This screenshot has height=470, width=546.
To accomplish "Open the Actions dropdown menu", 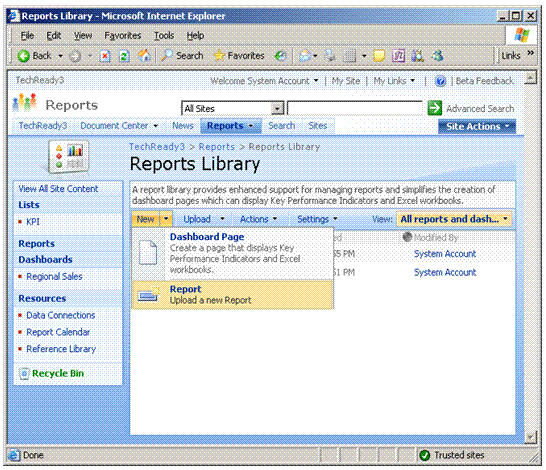I will click(259, 219).
